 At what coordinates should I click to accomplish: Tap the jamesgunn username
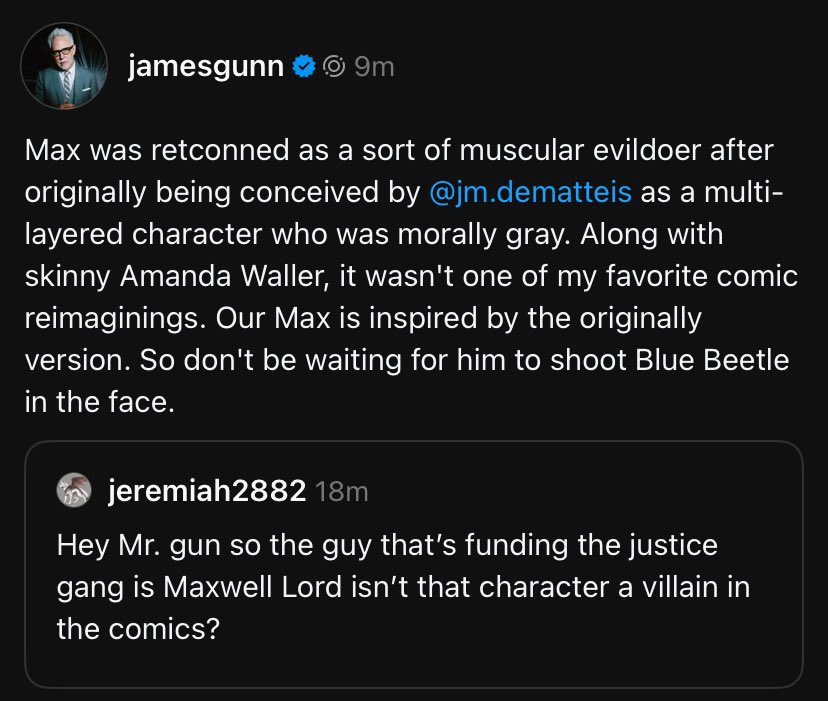tap(208, 67)
